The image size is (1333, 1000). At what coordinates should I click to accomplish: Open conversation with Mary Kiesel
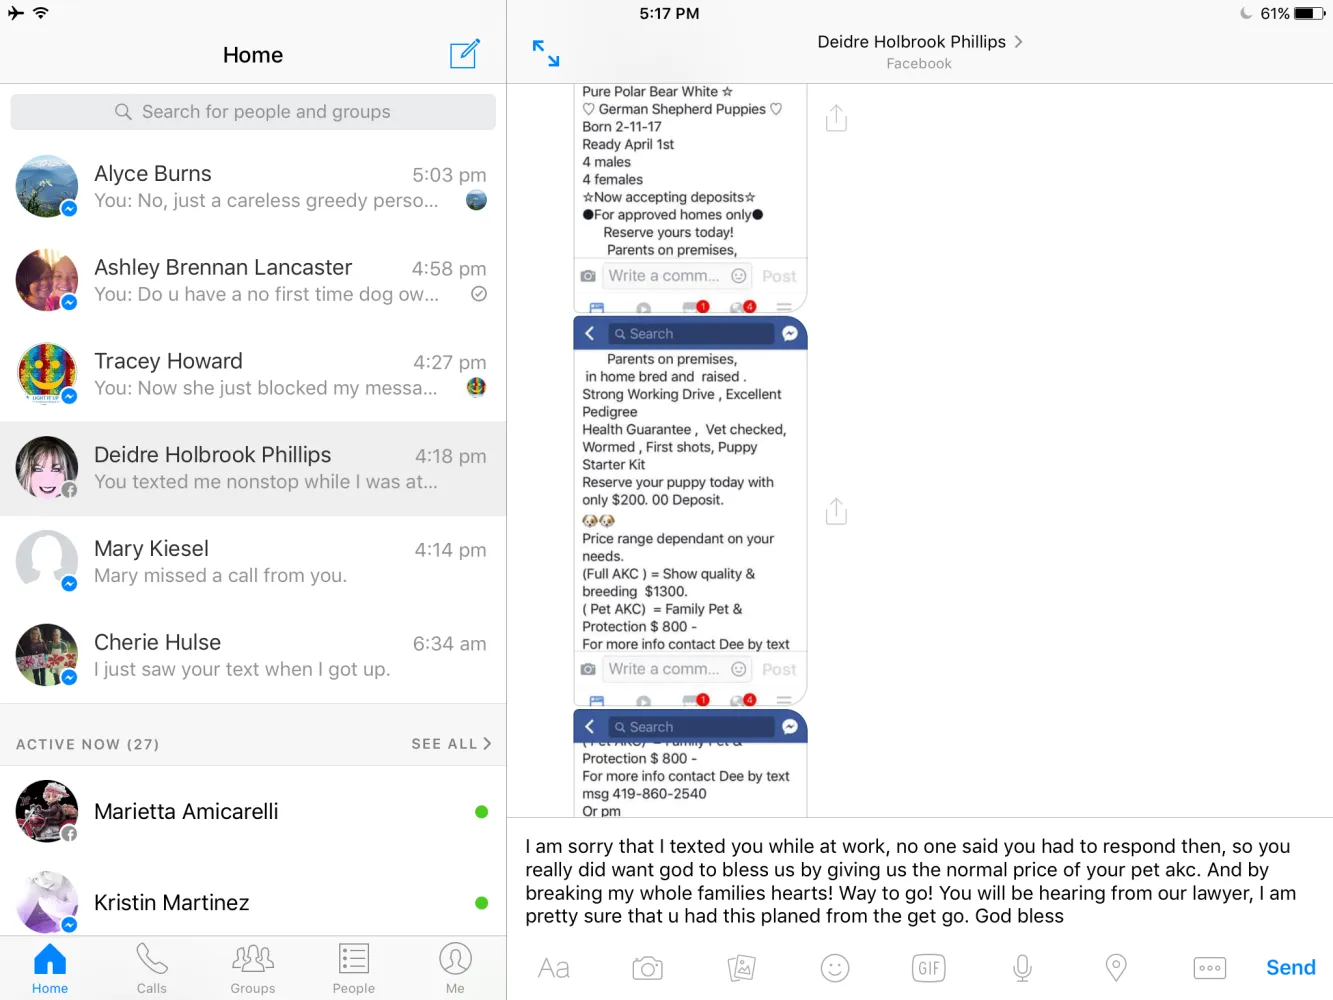(x=253, y=562)
